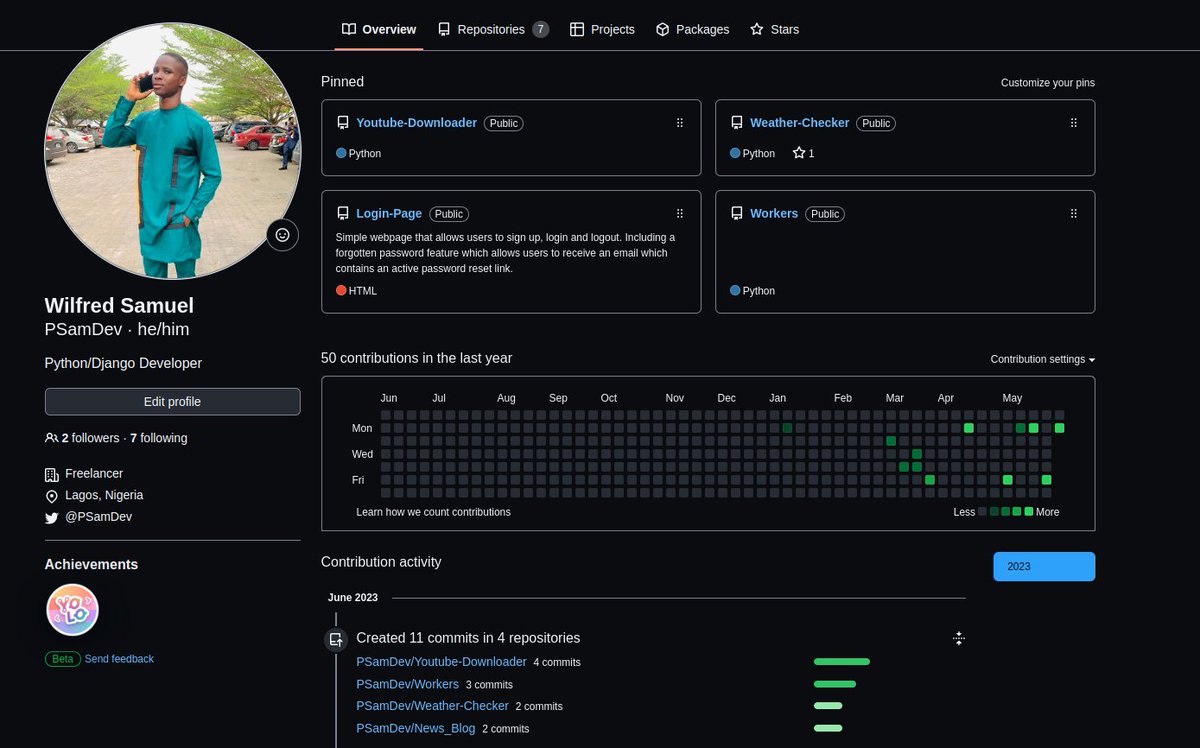Open the YOLO achievement badge
Image resolution: width=1200 pixels, height=748 pixels.
pyautogui.click(x=72, y=609)
